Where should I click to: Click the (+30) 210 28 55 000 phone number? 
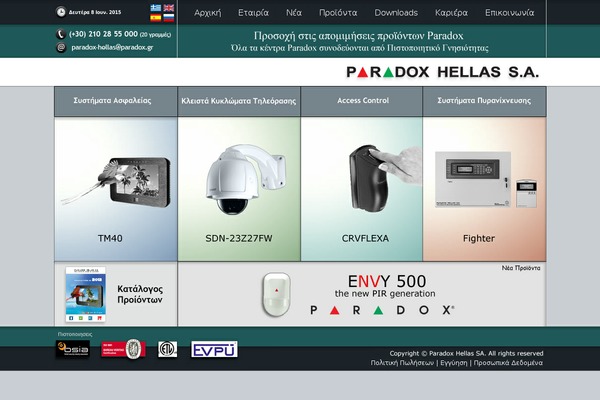coord(103,34)
